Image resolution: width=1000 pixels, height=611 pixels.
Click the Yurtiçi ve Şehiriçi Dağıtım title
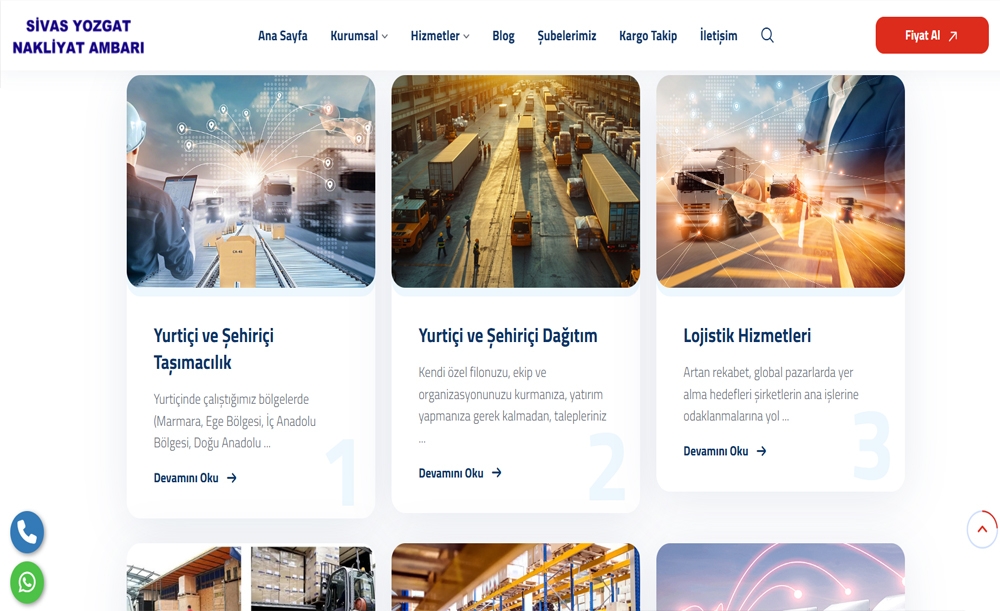pos(507,335)
